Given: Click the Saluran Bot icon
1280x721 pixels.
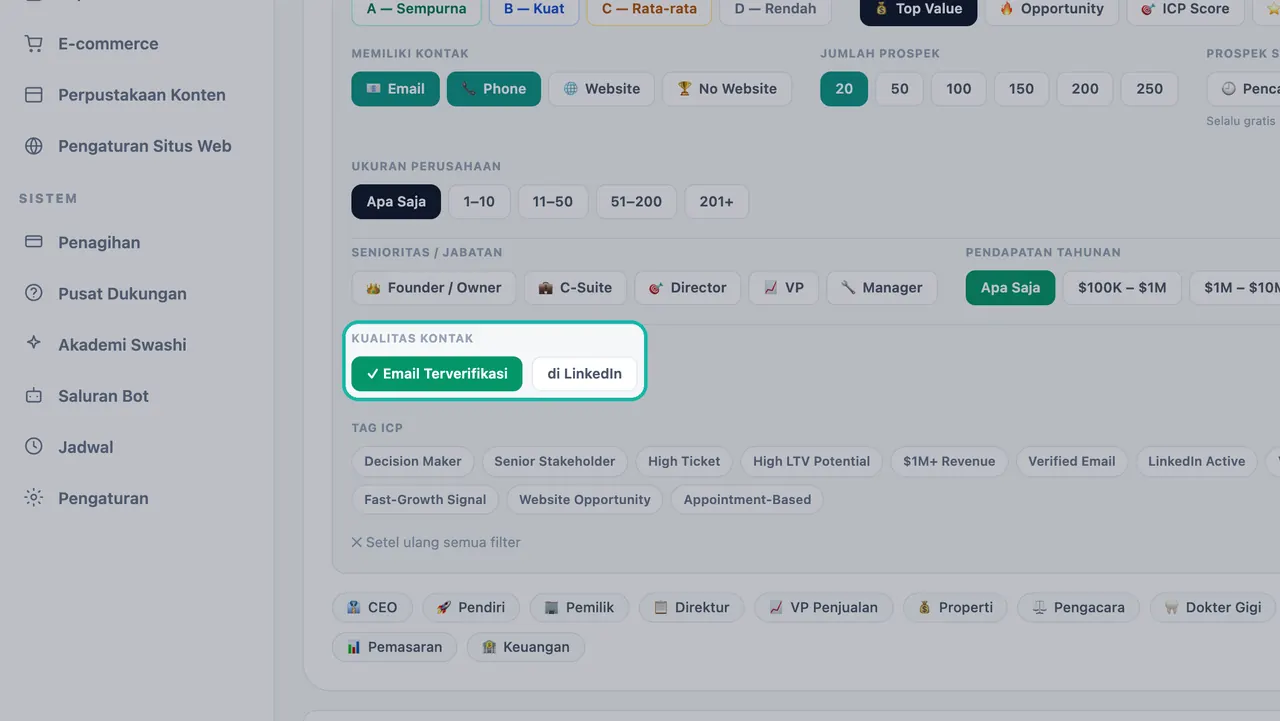Looking at the screenshot, I should click(x=34, y=396).
